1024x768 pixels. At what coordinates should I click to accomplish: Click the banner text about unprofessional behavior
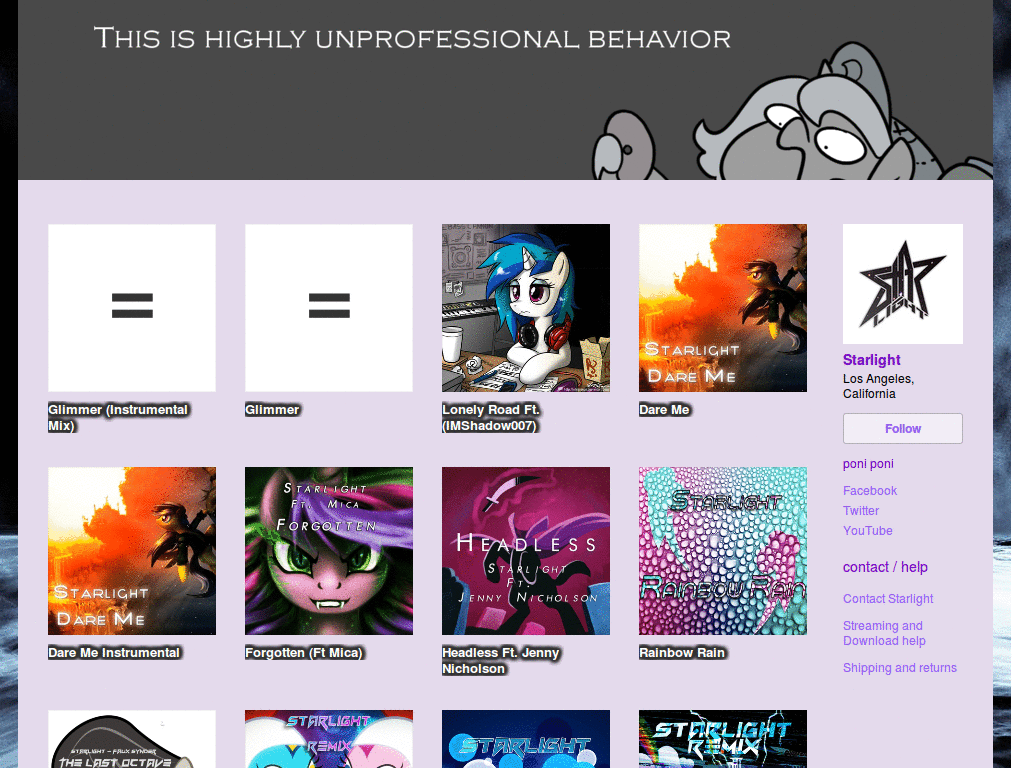pyautogui.click(x=412, y=38)
